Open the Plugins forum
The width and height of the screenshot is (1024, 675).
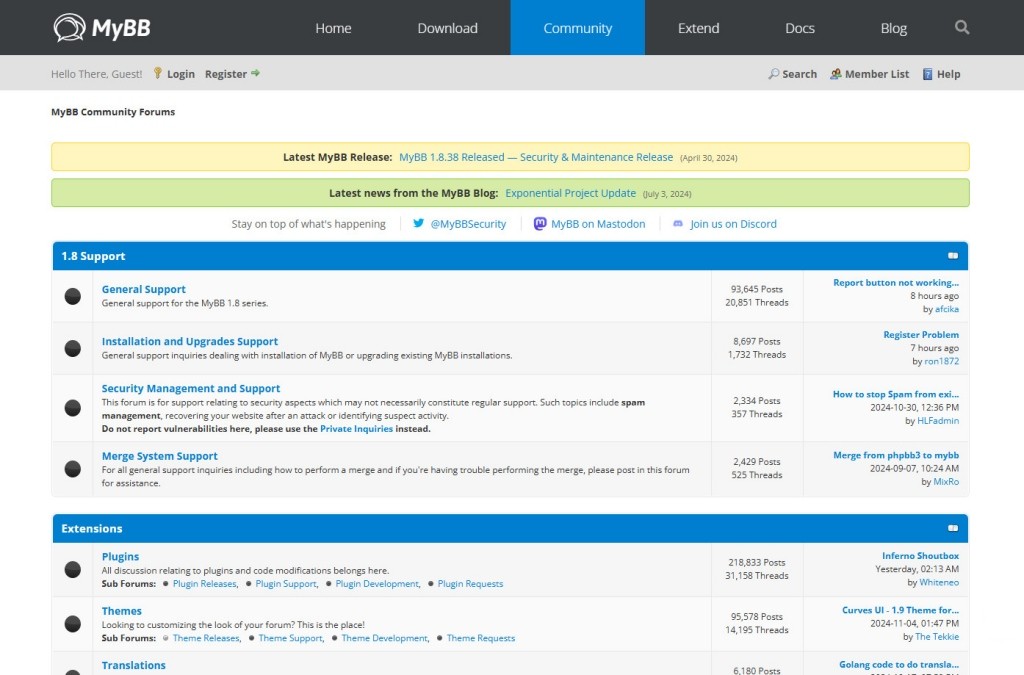[120, 557]
